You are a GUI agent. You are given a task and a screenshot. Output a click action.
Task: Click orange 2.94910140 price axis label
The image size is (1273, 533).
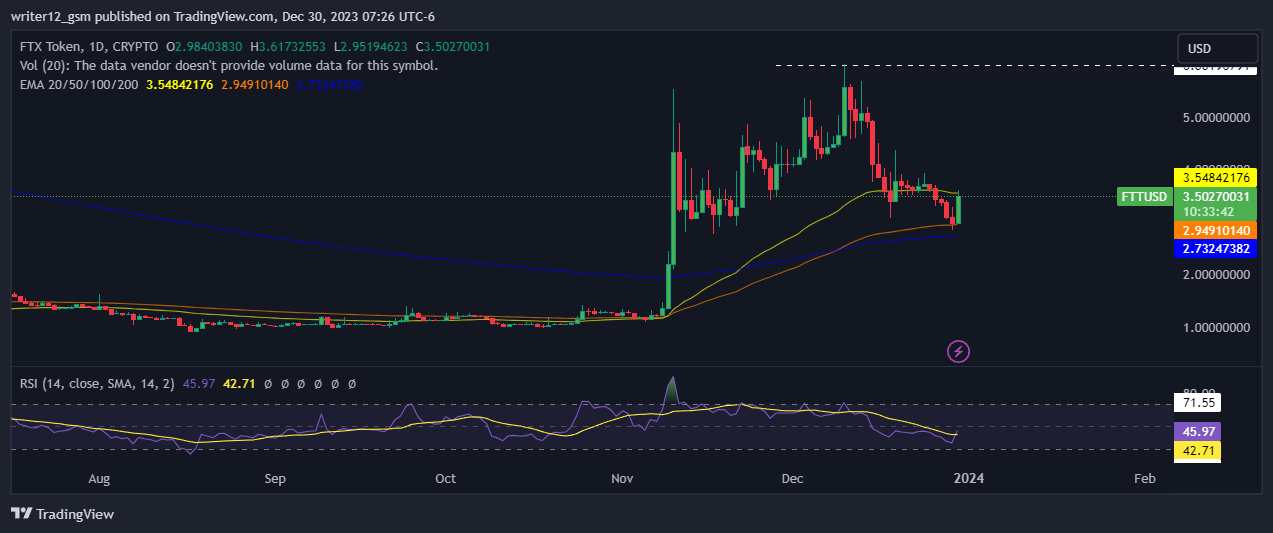(x=1216, y=230)
